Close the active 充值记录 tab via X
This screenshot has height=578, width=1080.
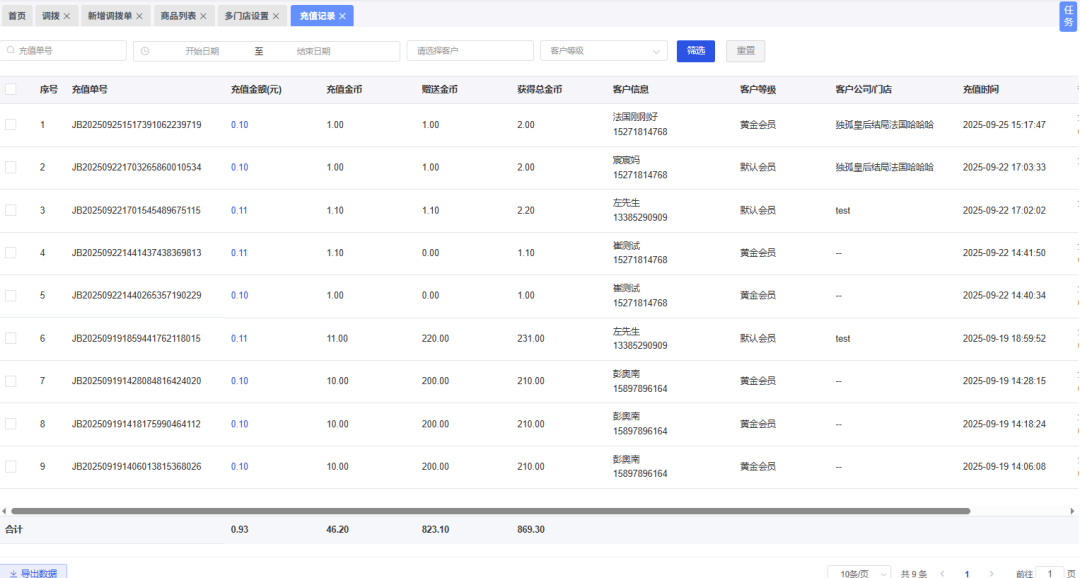342,16
